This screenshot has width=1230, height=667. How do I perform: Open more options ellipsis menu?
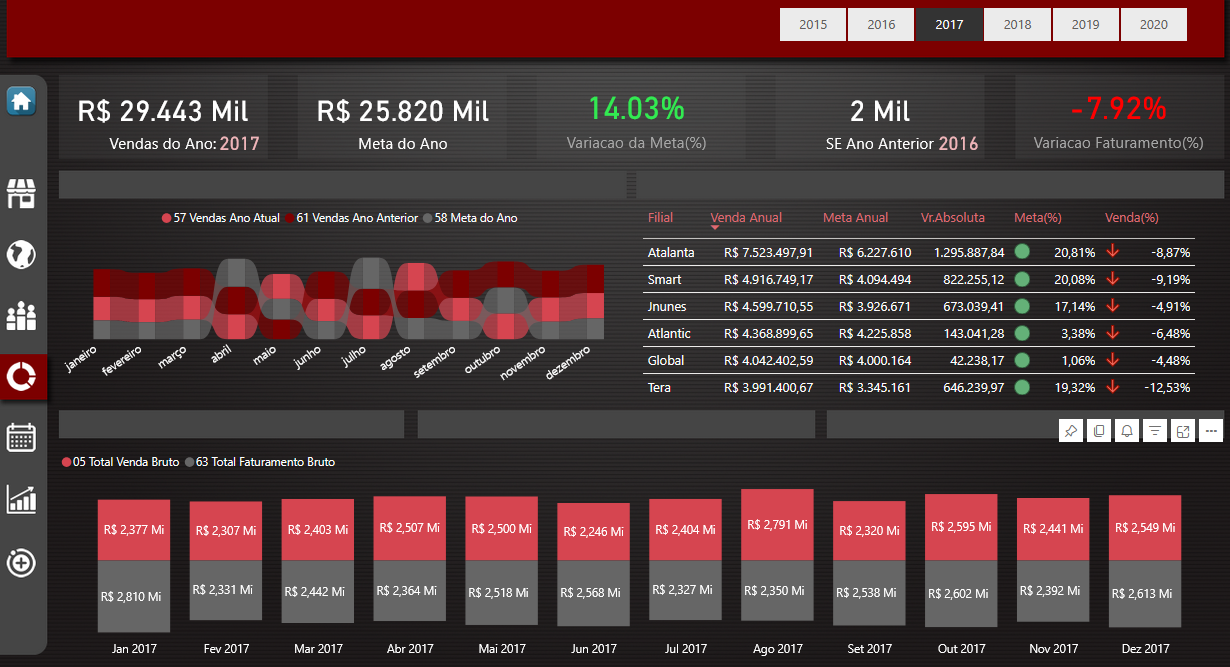[x=1211, y=431]
